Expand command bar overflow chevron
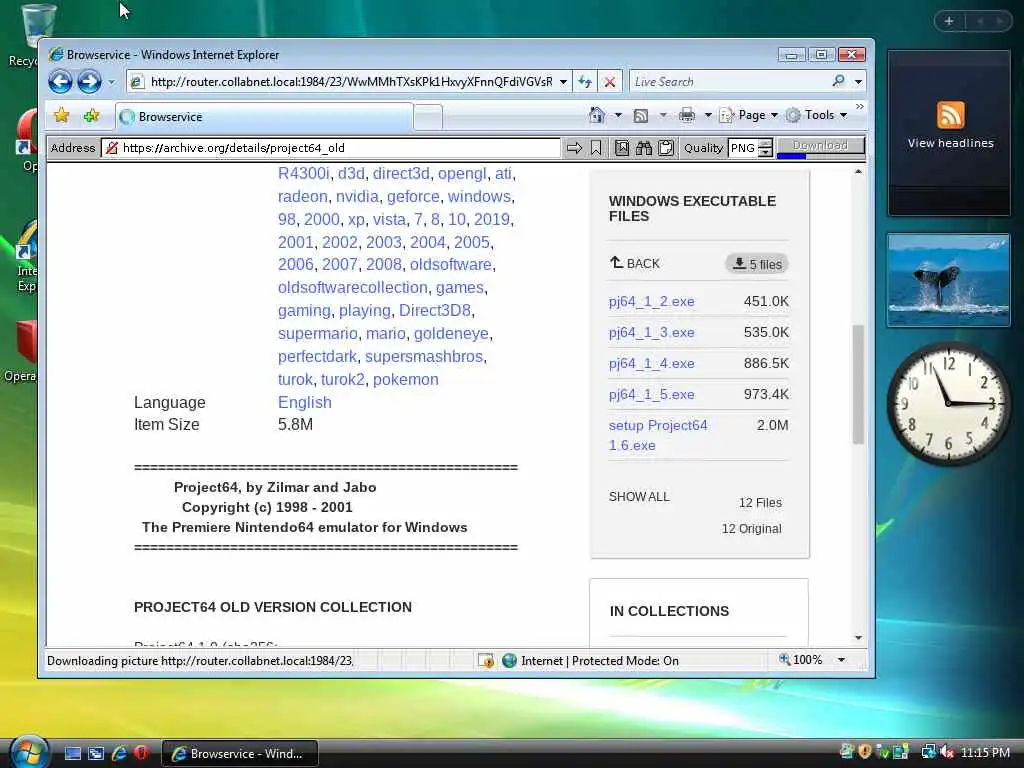This screenshot has height=768, width=1024. tap(859, 106)
